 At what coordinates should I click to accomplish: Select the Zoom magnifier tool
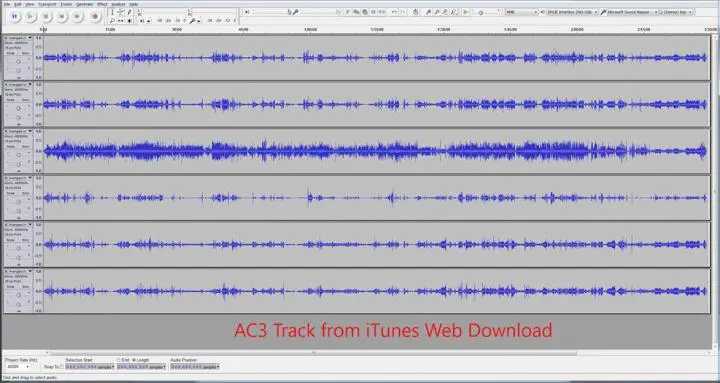112,21
